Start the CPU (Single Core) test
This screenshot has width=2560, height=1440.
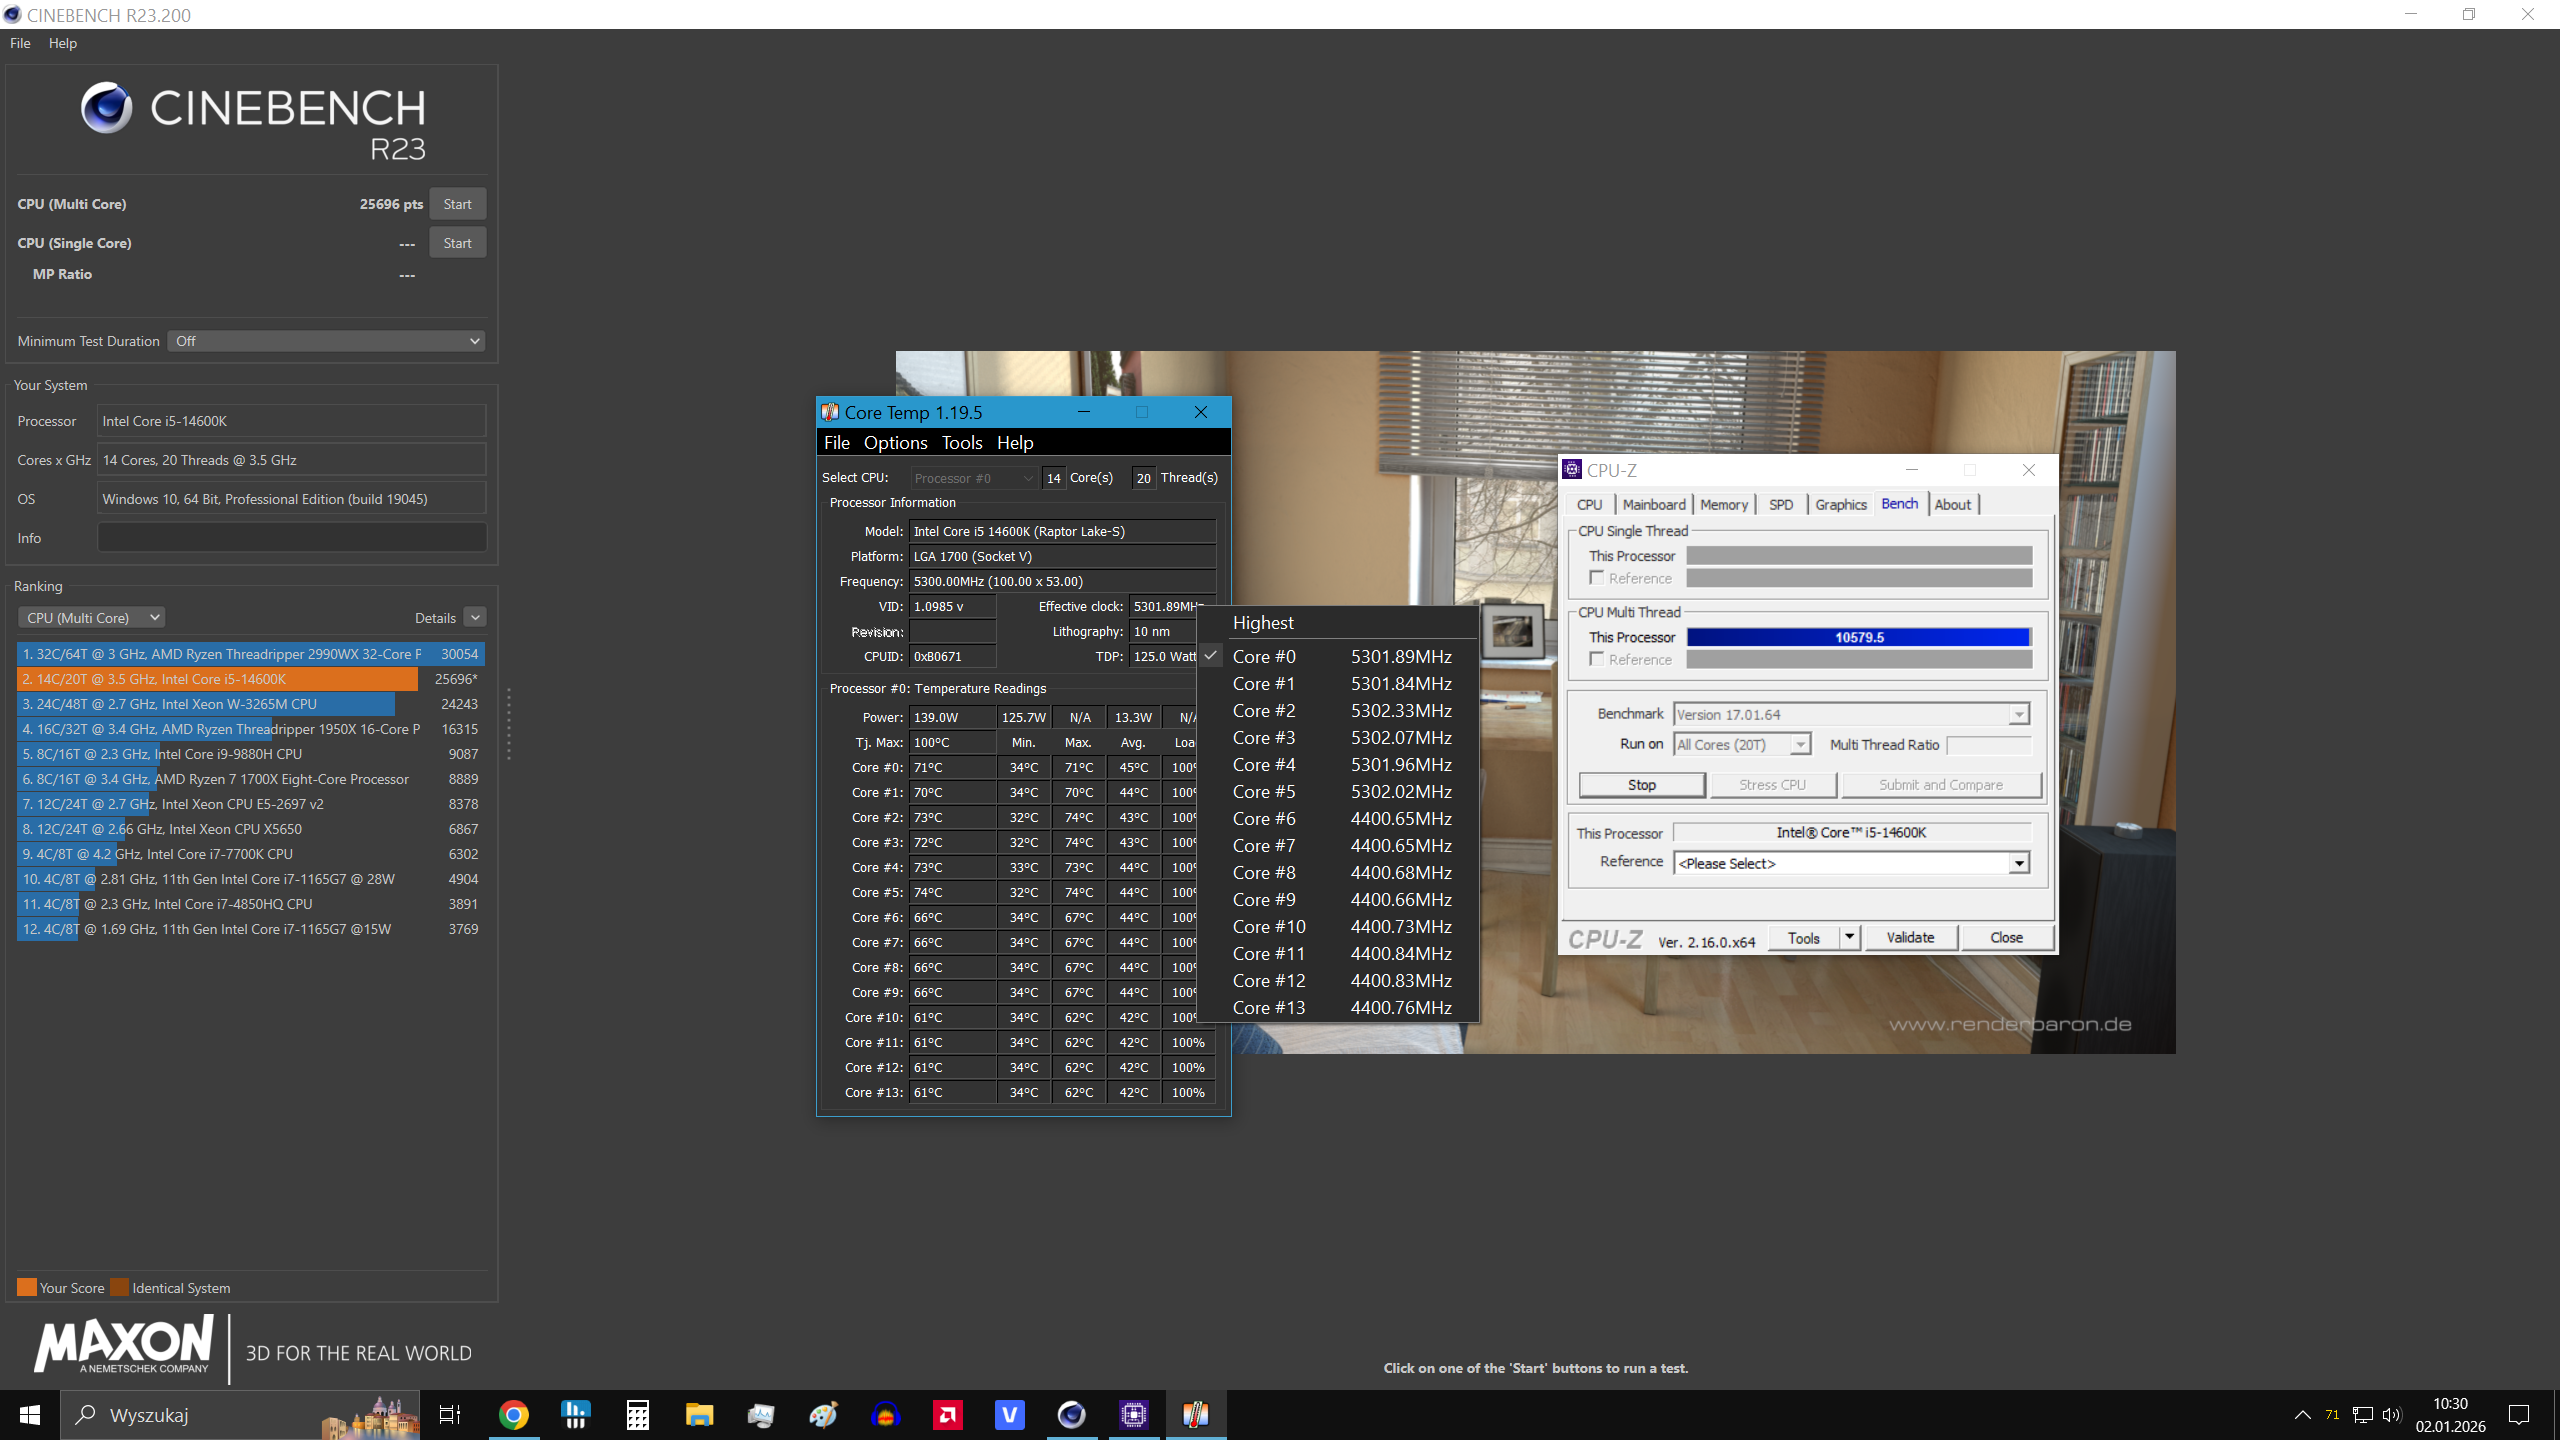click(457, 243)
